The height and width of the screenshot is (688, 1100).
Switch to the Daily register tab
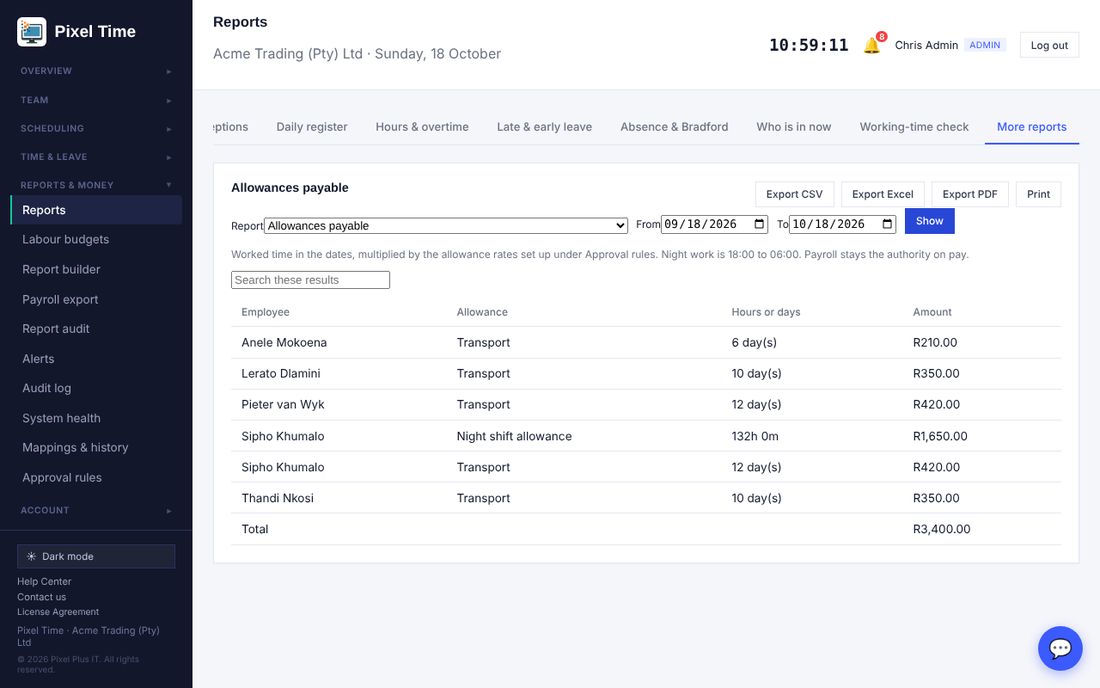312,127
